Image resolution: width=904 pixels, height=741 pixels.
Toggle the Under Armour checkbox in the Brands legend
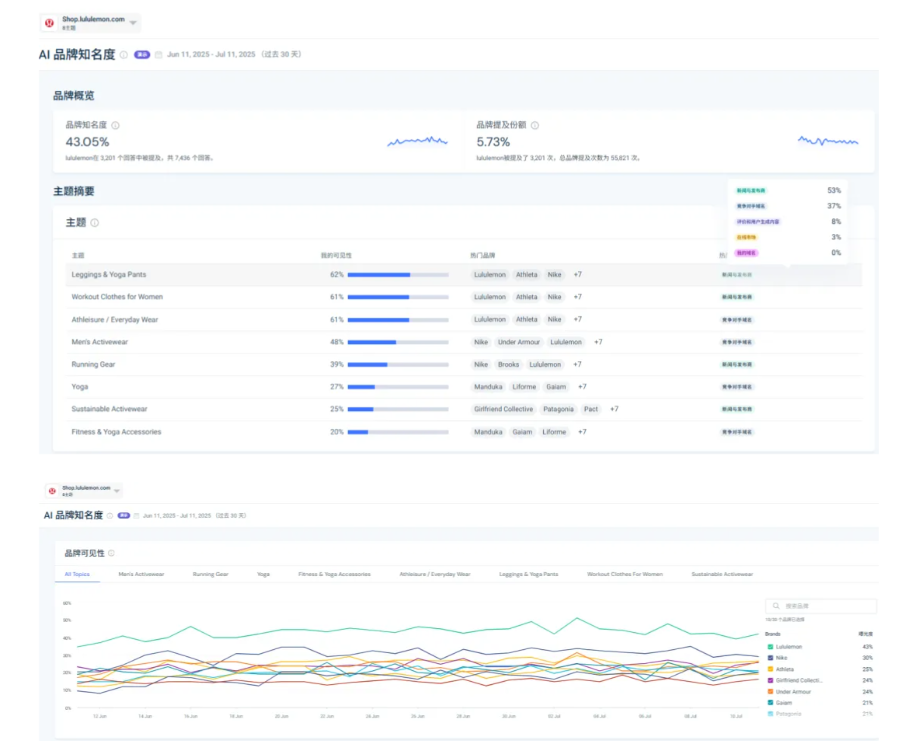coord(770,691)
